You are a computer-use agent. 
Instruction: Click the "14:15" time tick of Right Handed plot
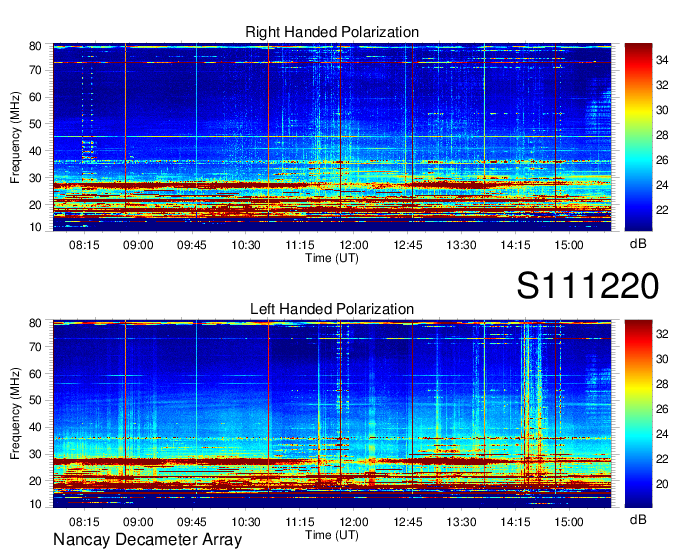point(515,245)
